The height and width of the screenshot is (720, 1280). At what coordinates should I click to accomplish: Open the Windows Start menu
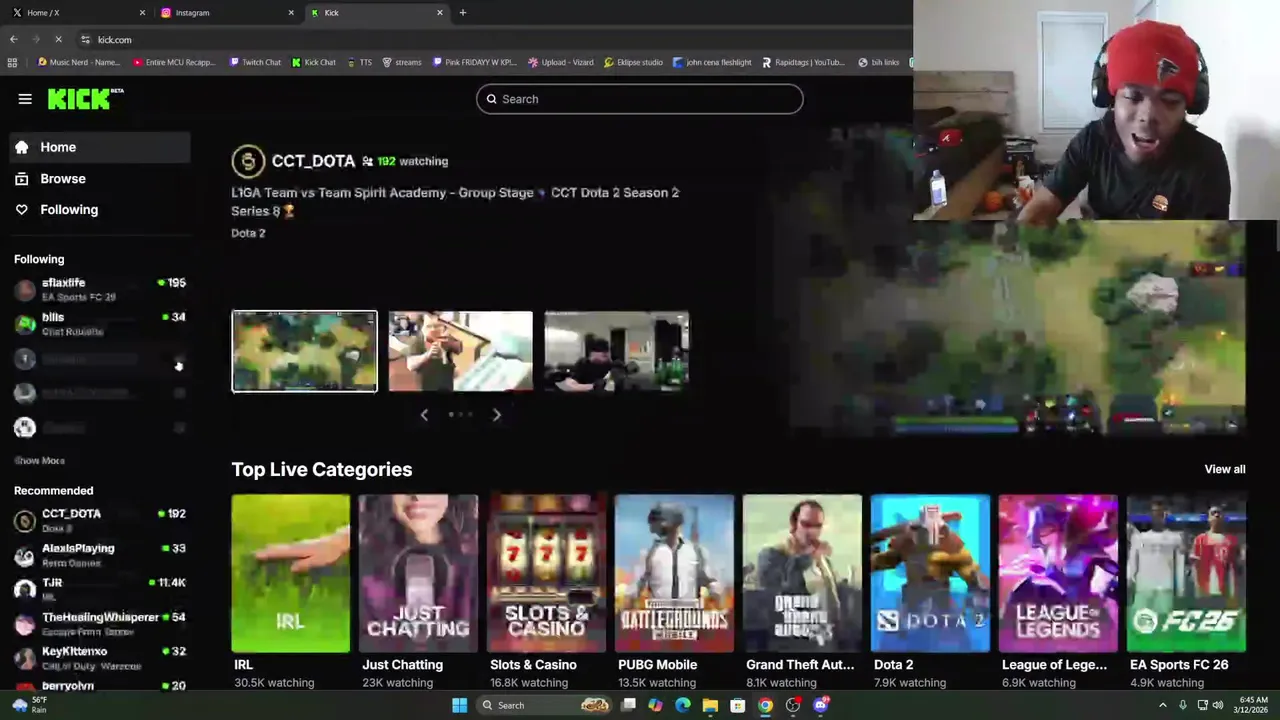(x=459, y=705)
